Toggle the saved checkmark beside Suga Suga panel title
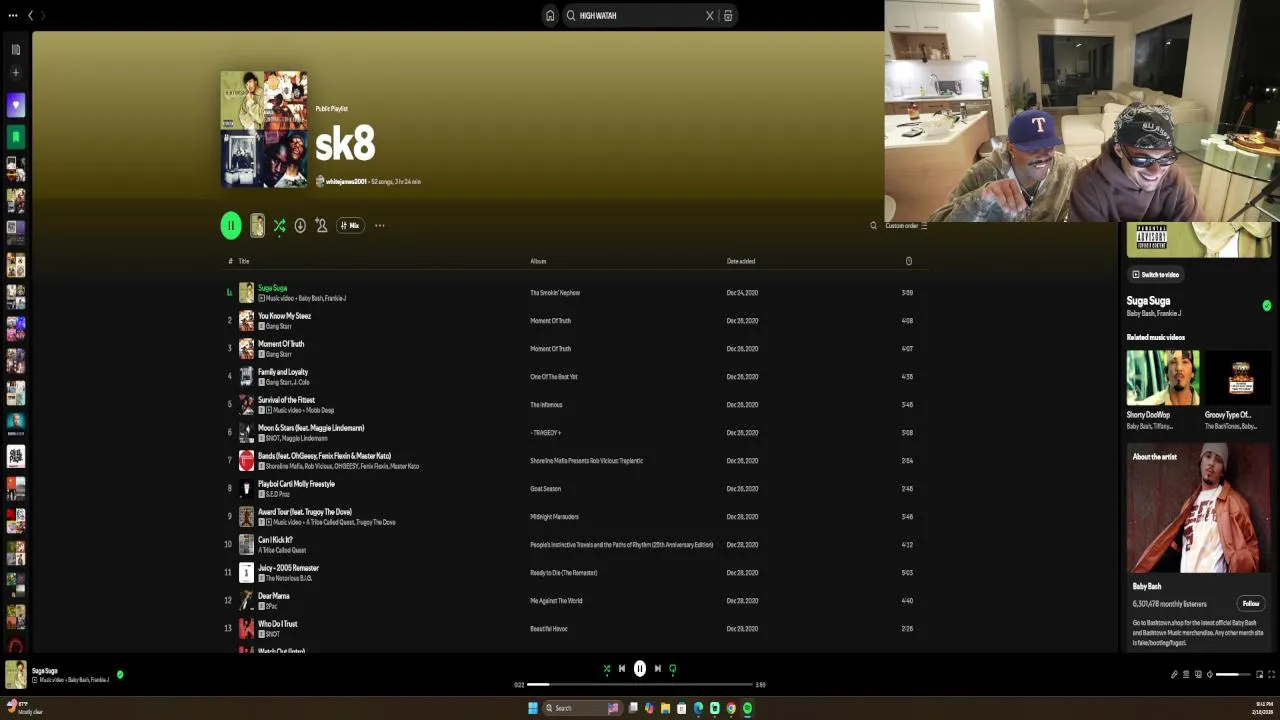This screenshot has height=720, width=1280. (1267, 305)
